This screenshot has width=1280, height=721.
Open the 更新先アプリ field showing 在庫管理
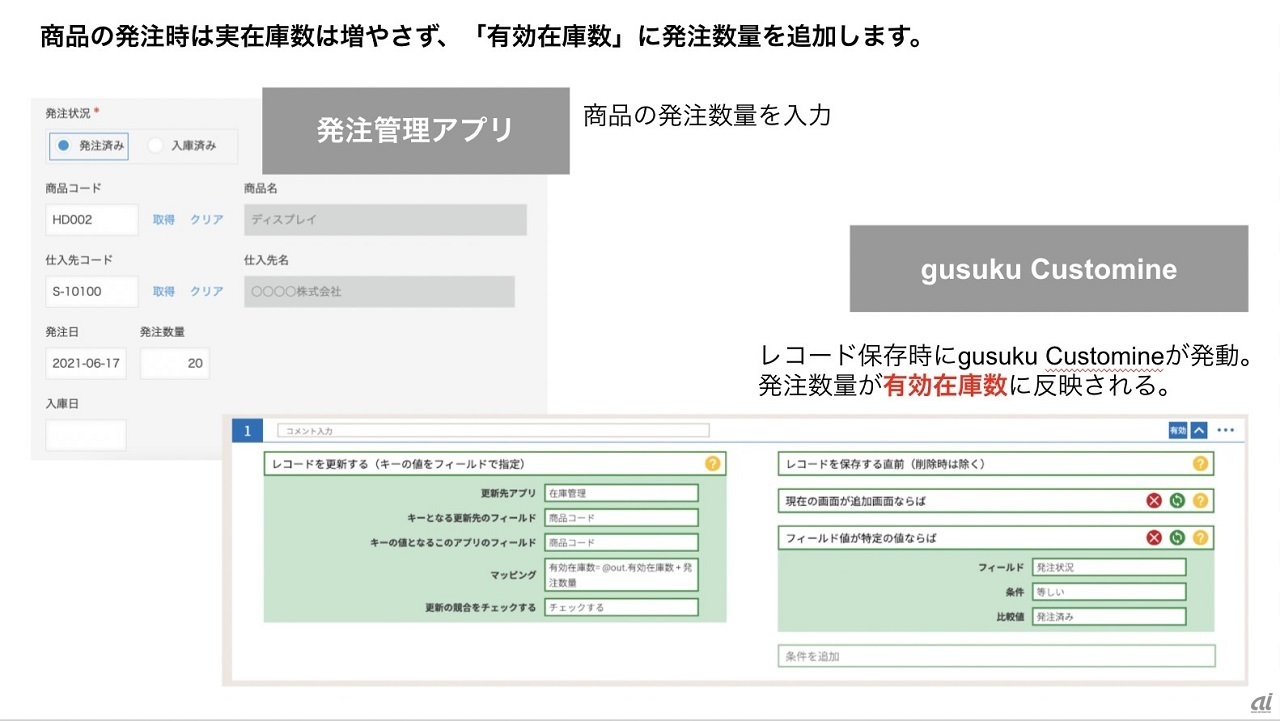tap(621, 493)
